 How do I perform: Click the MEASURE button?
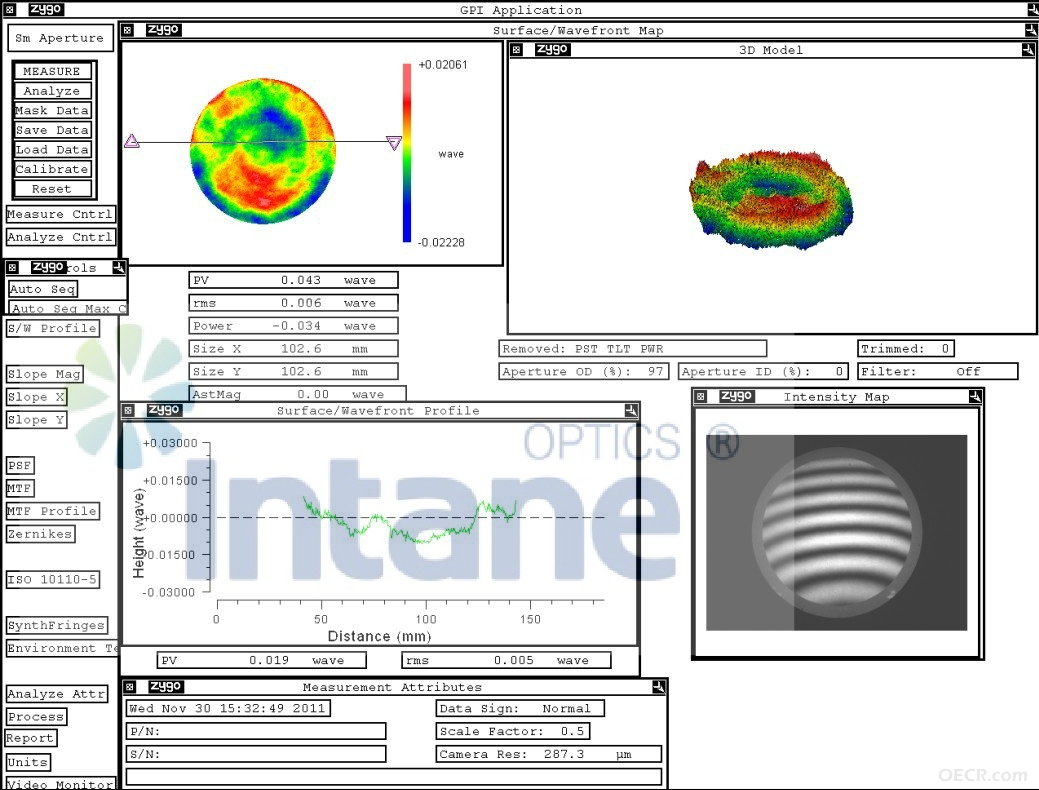[52, 71]
